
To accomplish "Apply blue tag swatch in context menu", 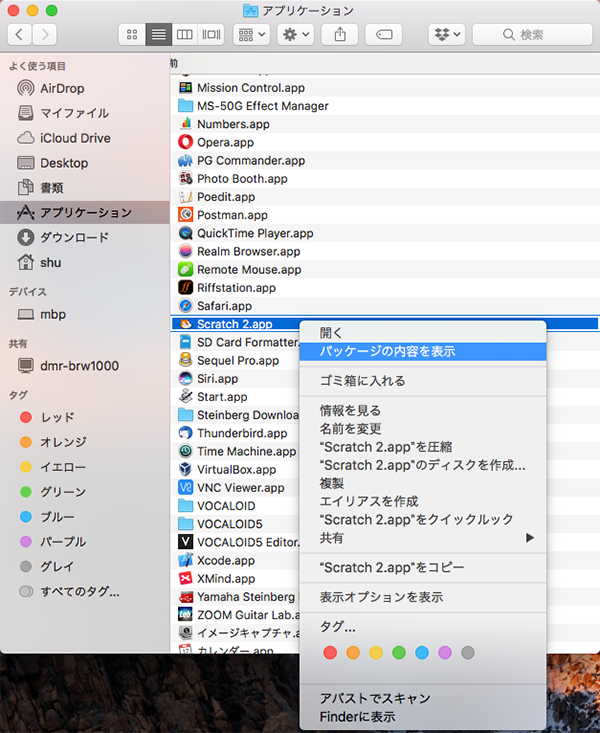I will (422, 653).
